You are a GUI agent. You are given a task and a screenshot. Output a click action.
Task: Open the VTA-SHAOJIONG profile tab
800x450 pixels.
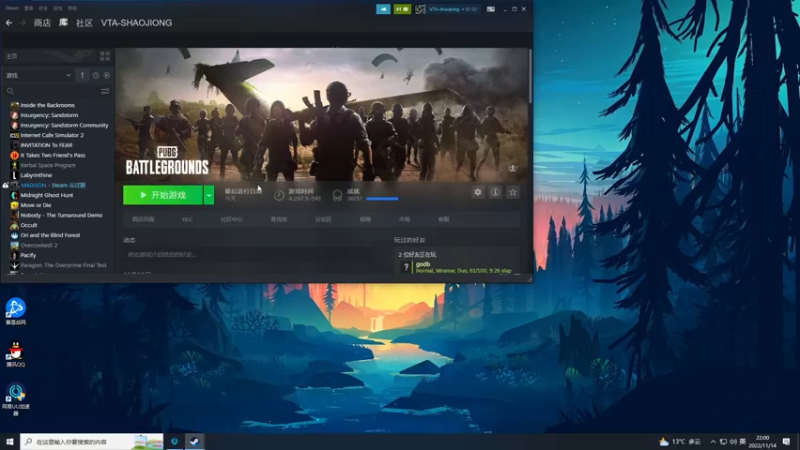136,23
